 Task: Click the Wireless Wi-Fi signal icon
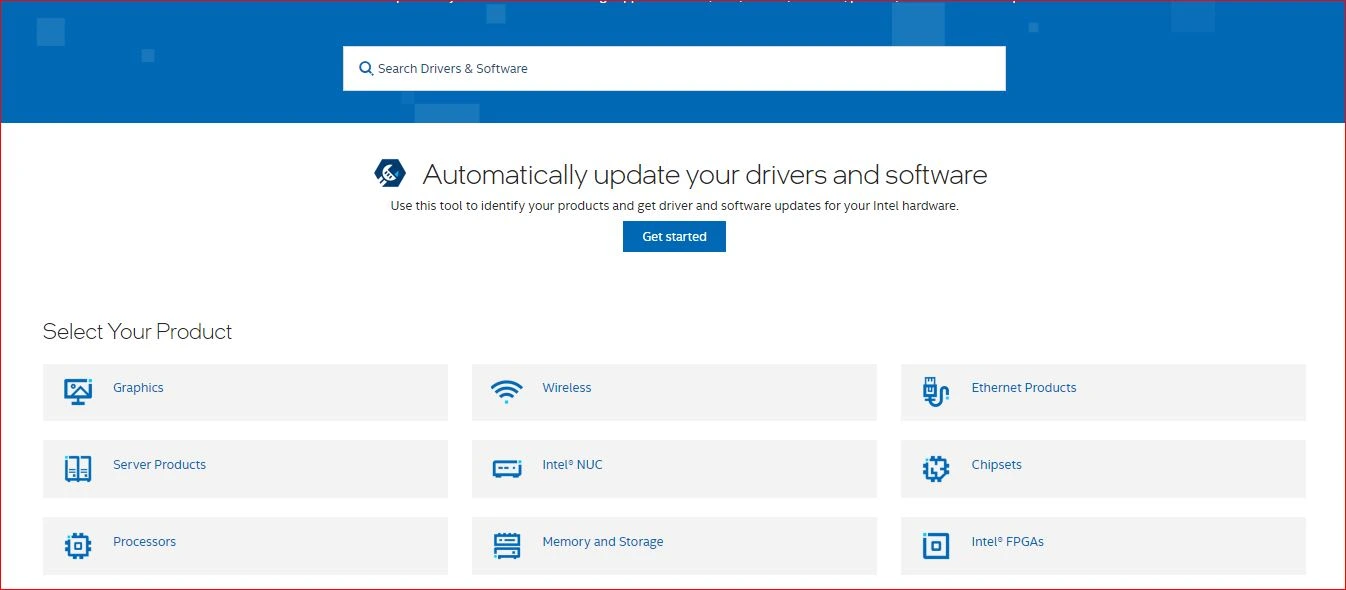click(x=507, y=391)
